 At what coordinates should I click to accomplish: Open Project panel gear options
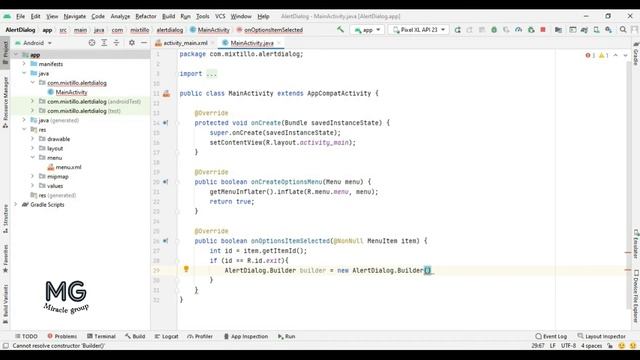pos(131,42)
